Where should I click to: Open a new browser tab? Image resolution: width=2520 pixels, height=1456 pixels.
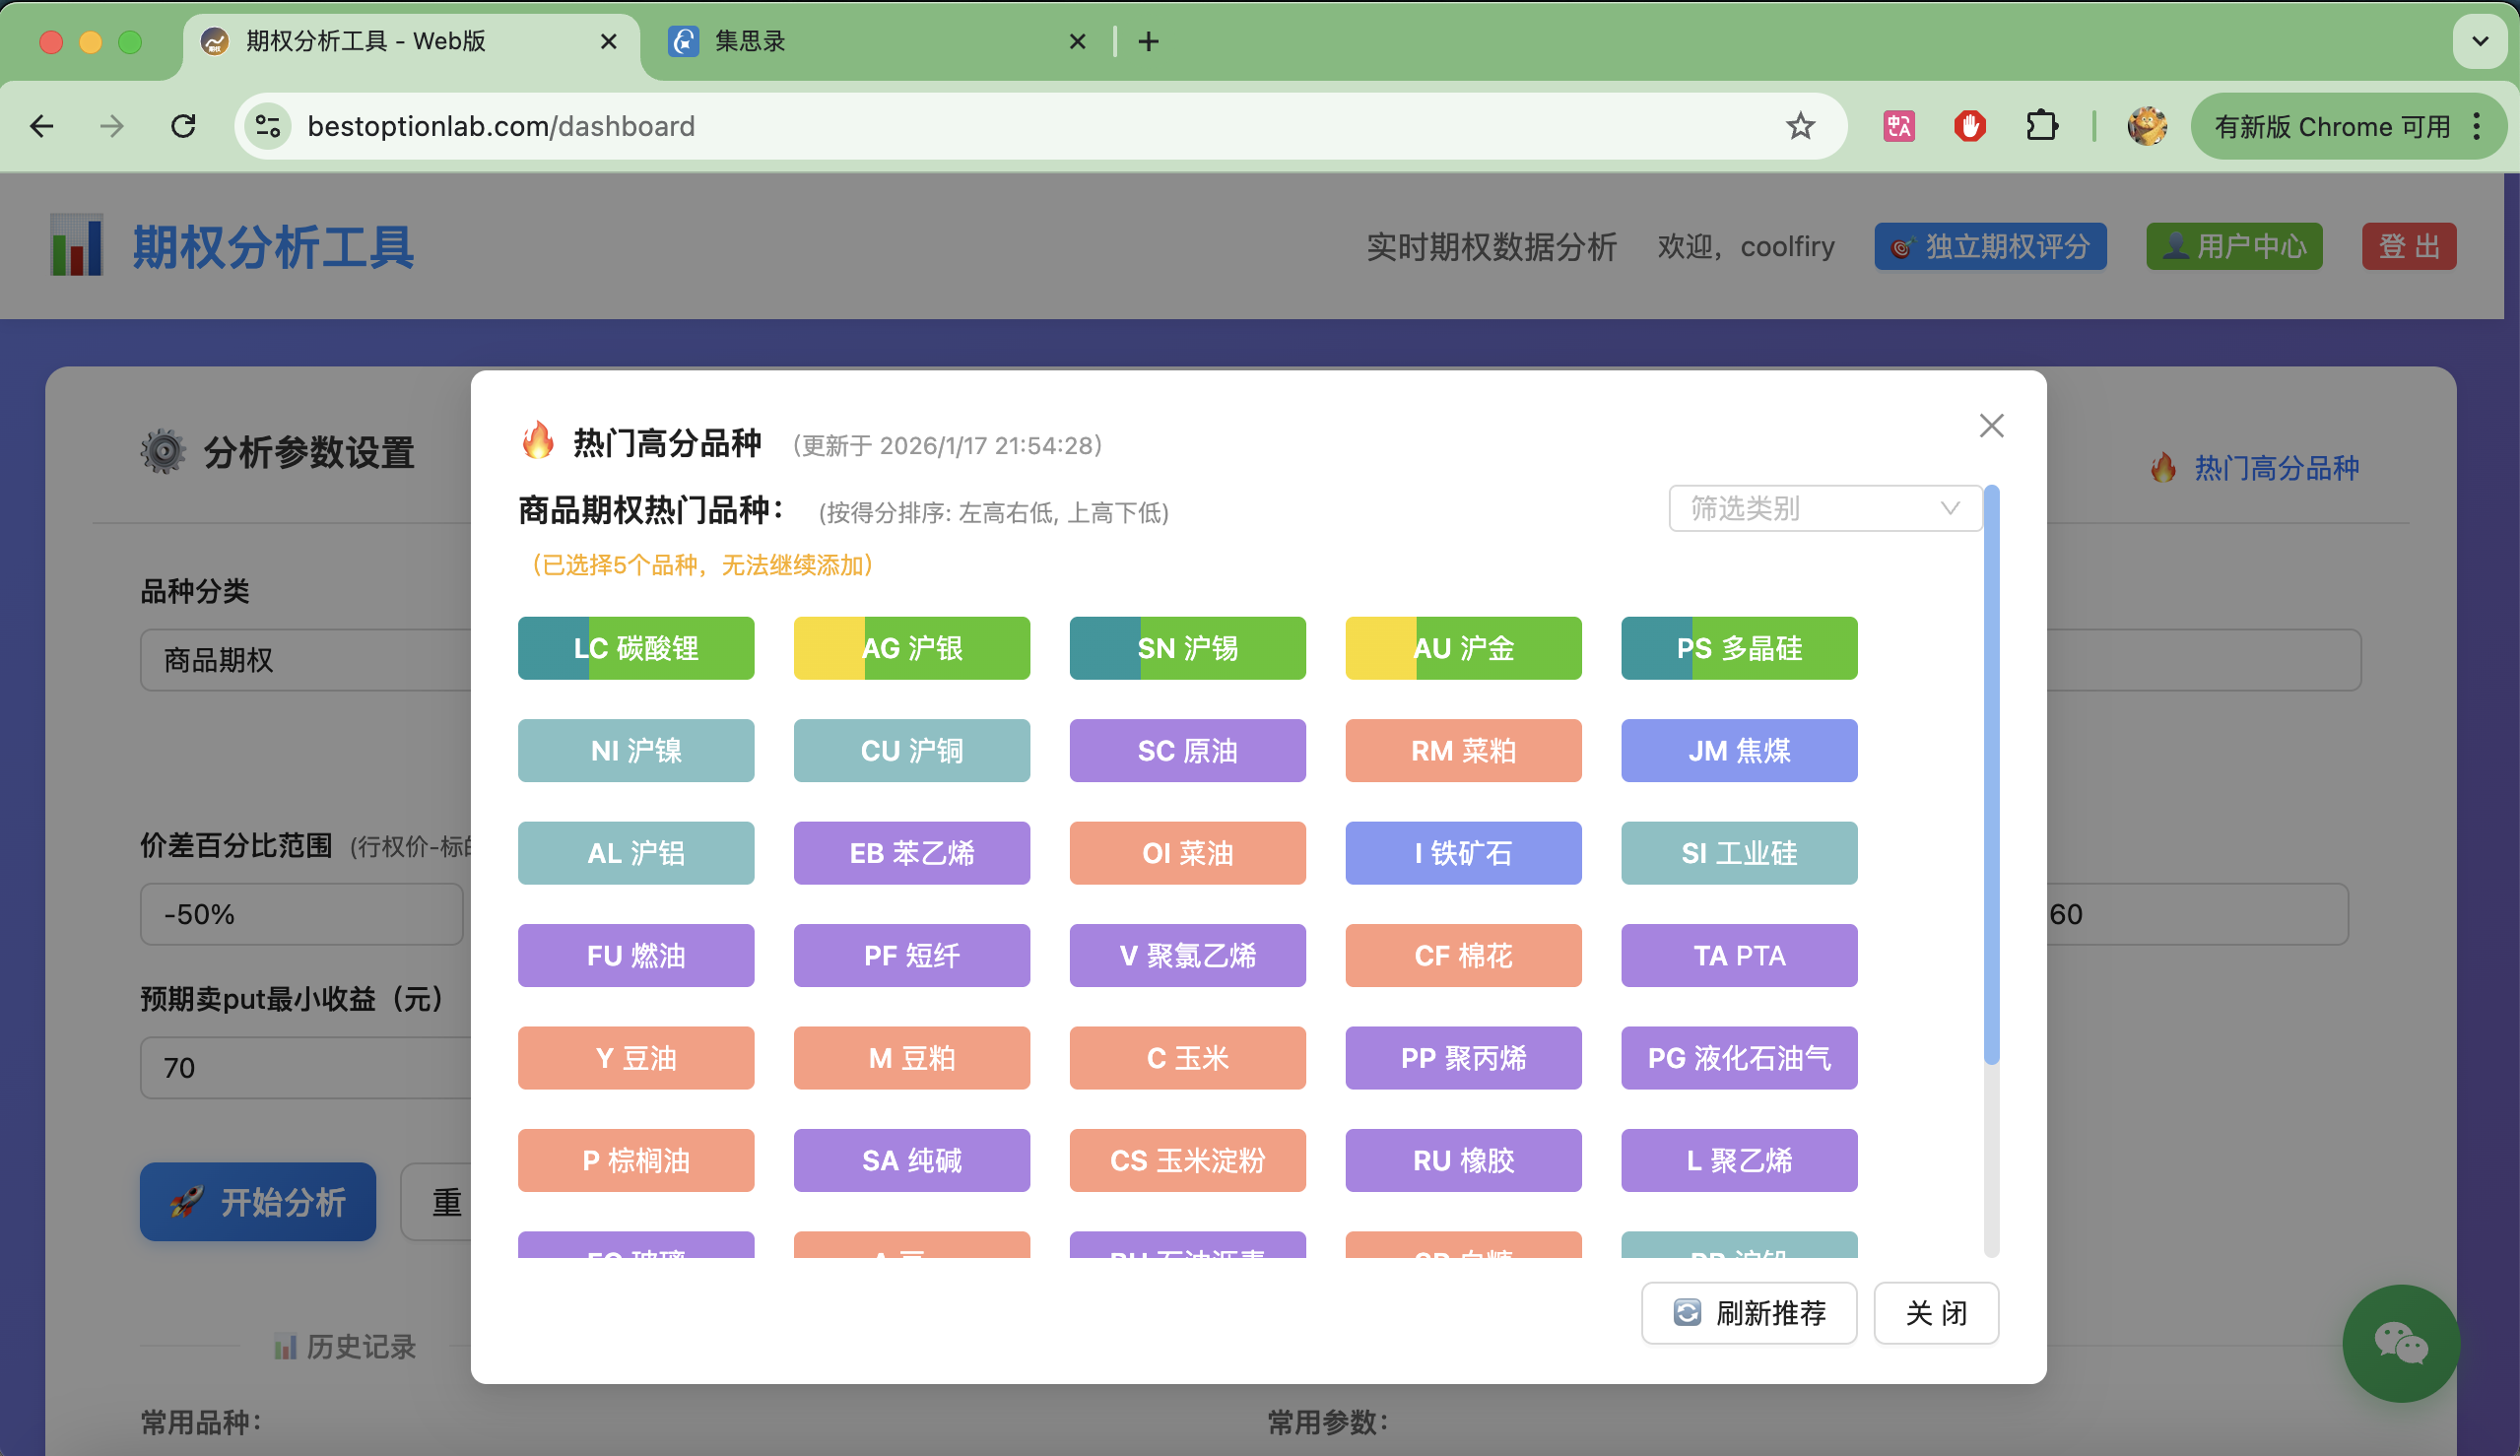coord(1148,41)
